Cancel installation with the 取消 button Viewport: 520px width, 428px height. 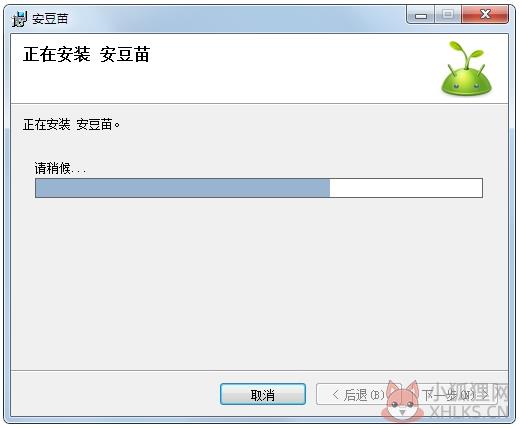coord(263,394)
